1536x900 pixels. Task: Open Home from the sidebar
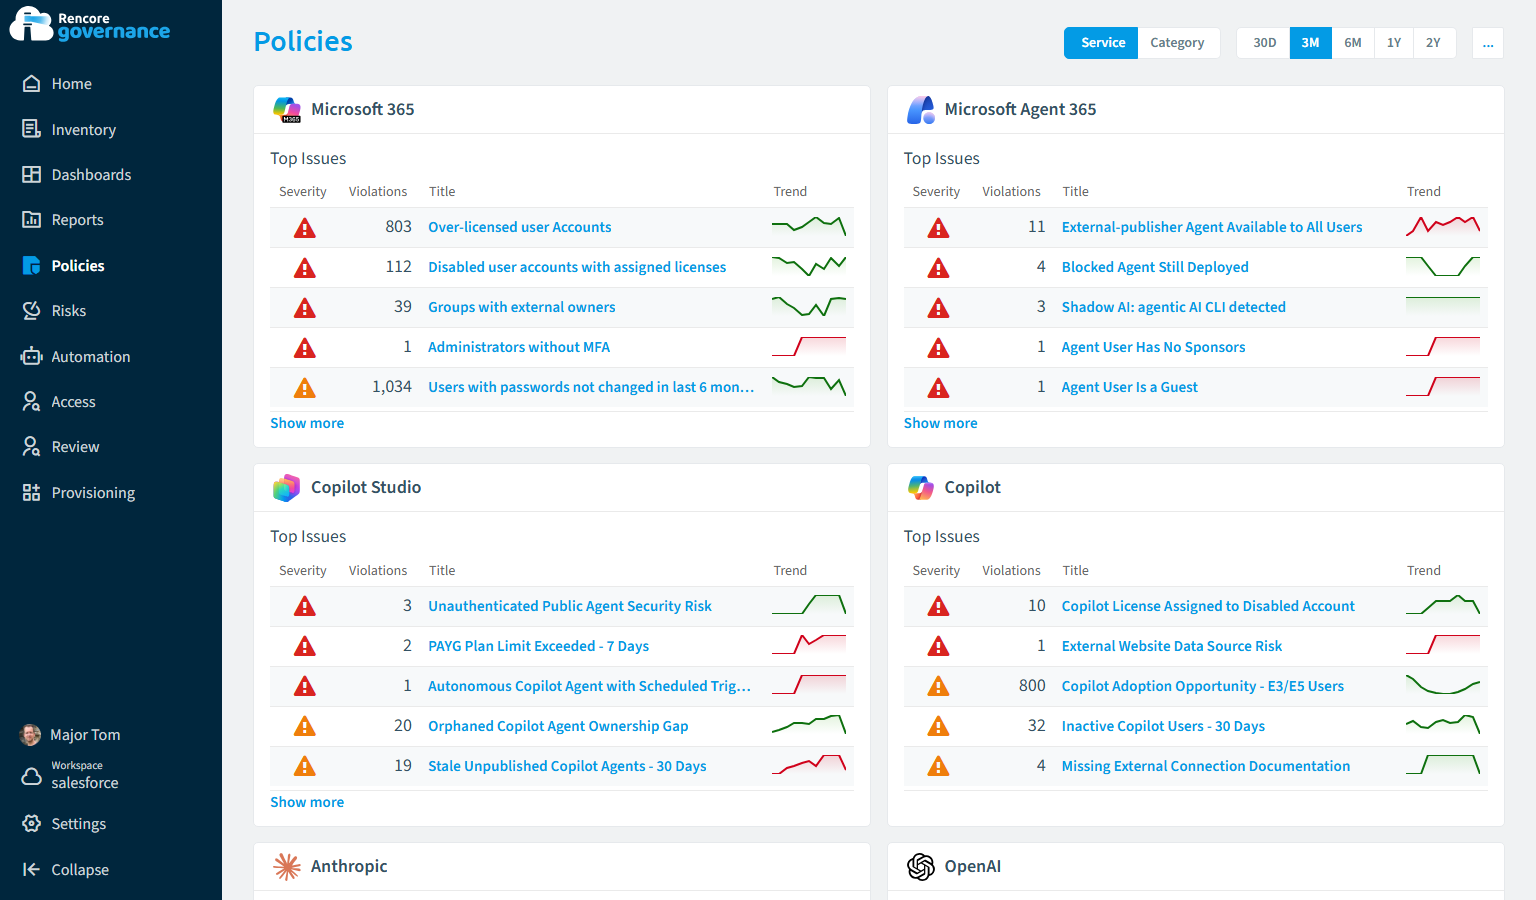click(71, 84)
